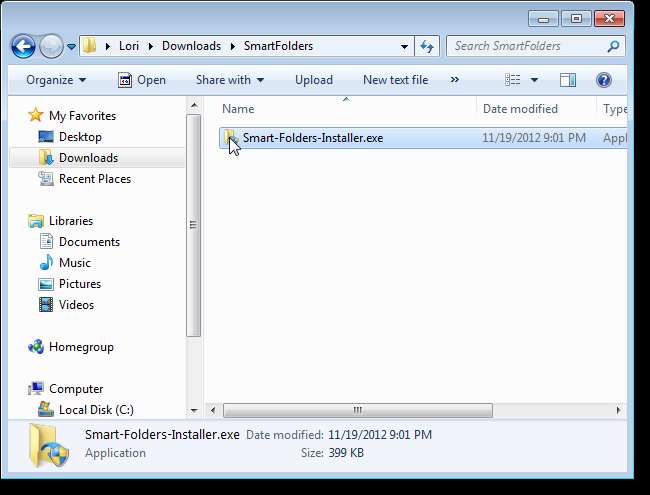
Task: Open Downloads in favorites
Action: (x=88, y=158)
